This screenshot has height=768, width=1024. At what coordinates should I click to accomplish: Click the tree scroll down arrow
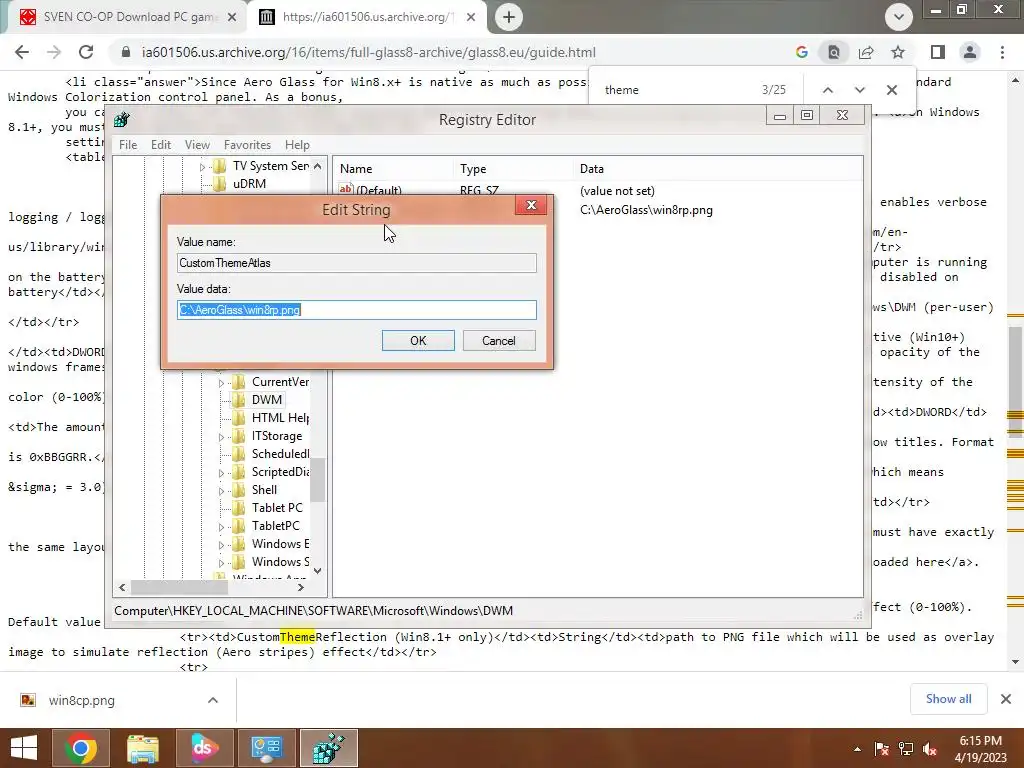pos(317,571)
